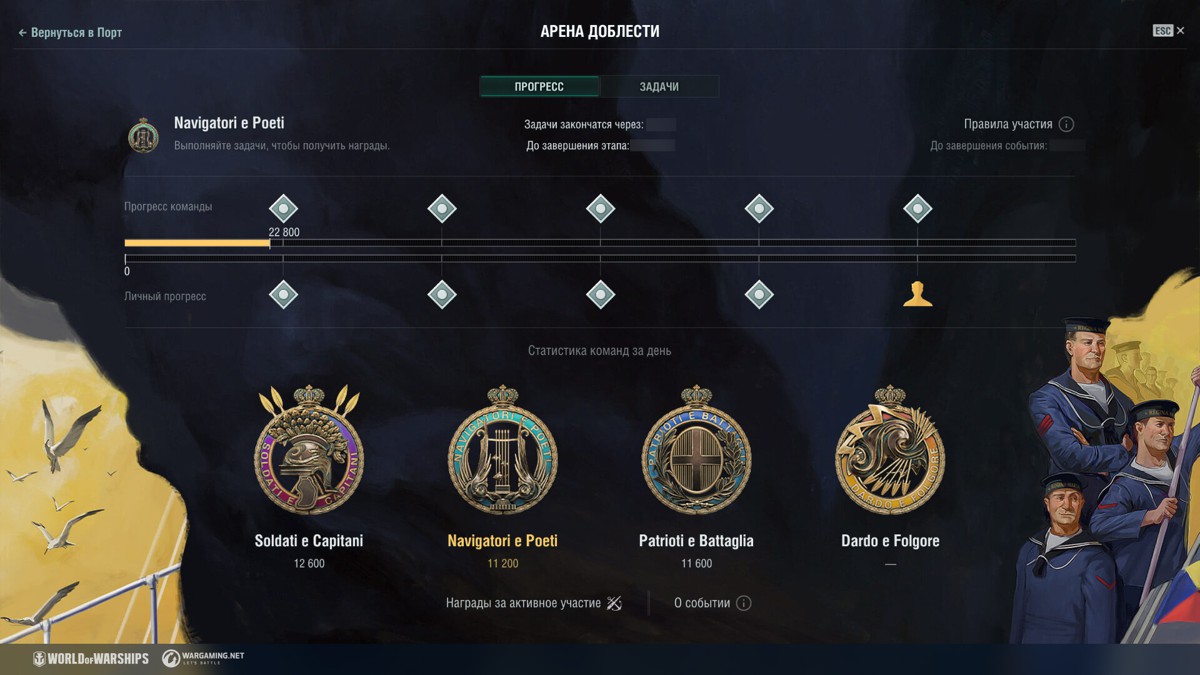Click the Soldati e Capitani team emblem
The image size is (1200, 675).
tap(309, 451)
